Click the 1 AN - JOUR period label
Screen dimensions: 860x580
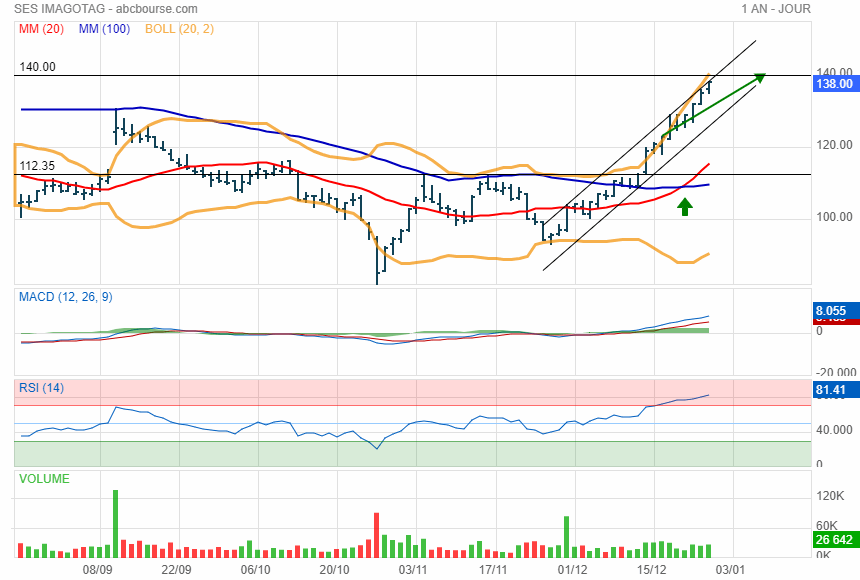pyautogui.click(x=776, y=9)
